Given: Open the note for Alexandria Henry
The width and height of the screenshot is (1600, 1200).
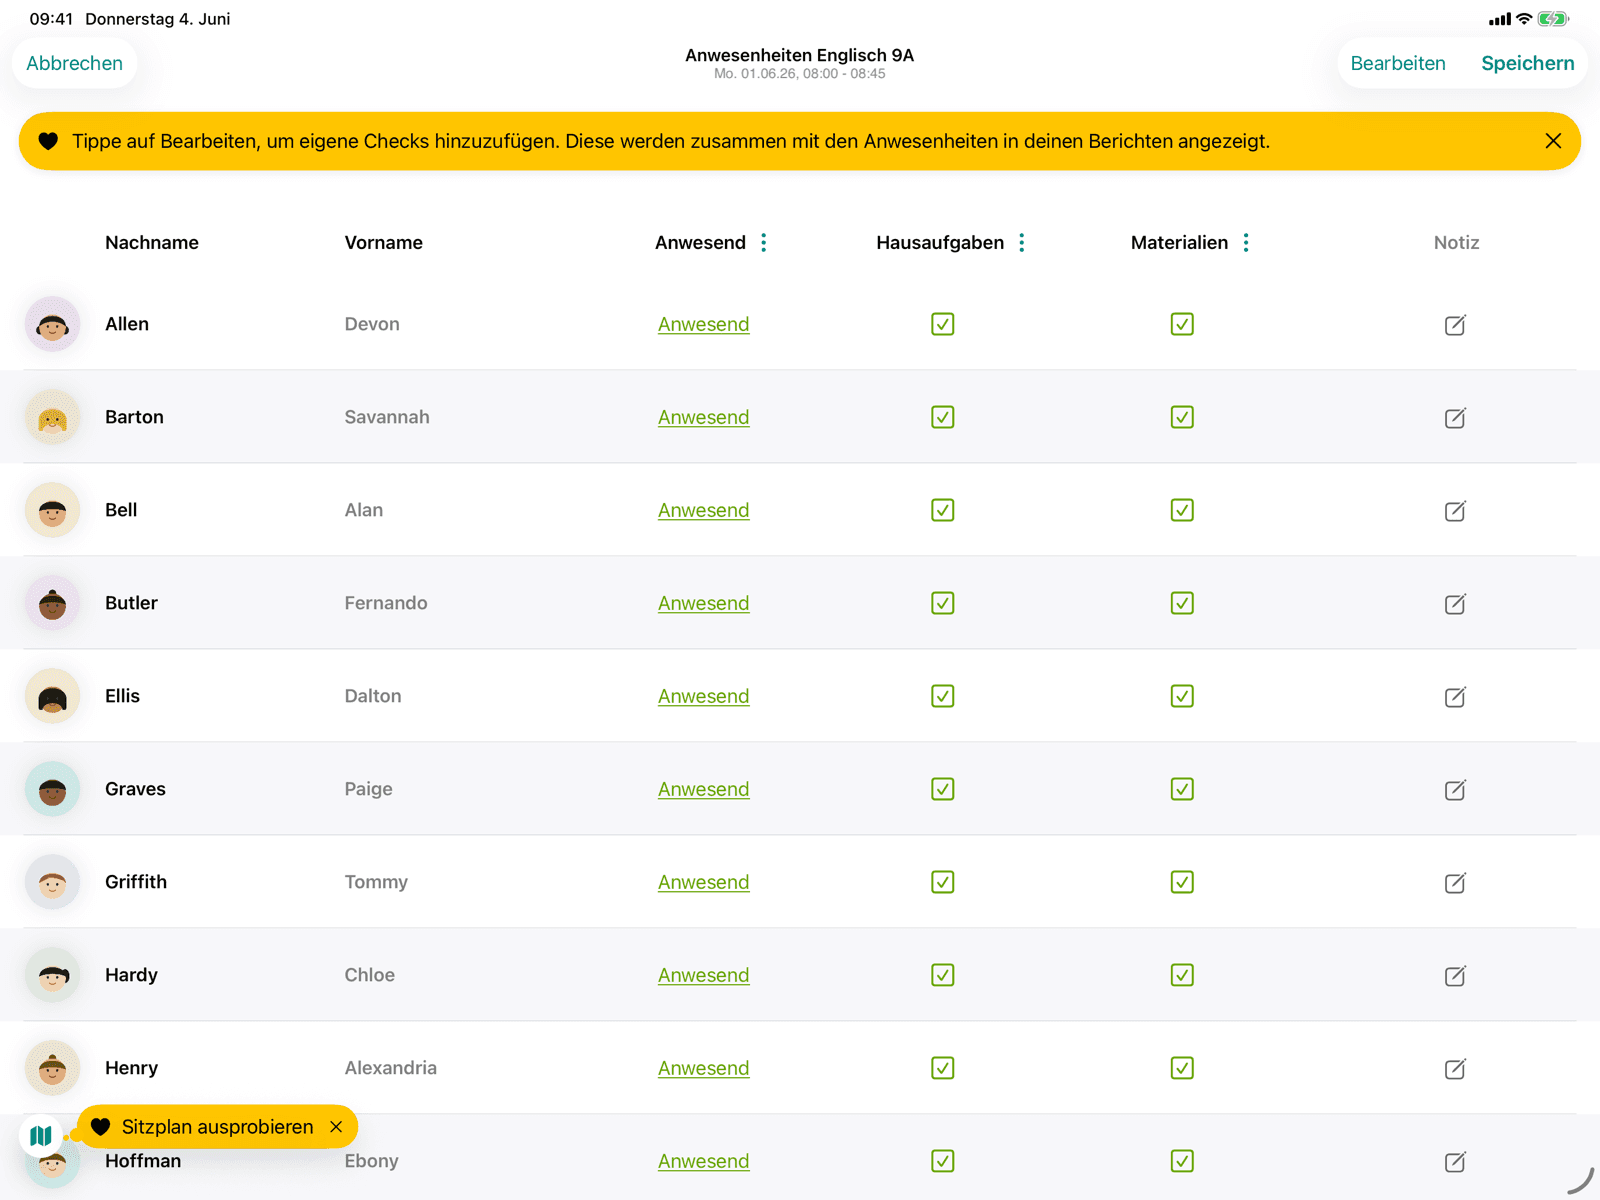Looking at the screenshot, I should [x=1455, y=1068].
